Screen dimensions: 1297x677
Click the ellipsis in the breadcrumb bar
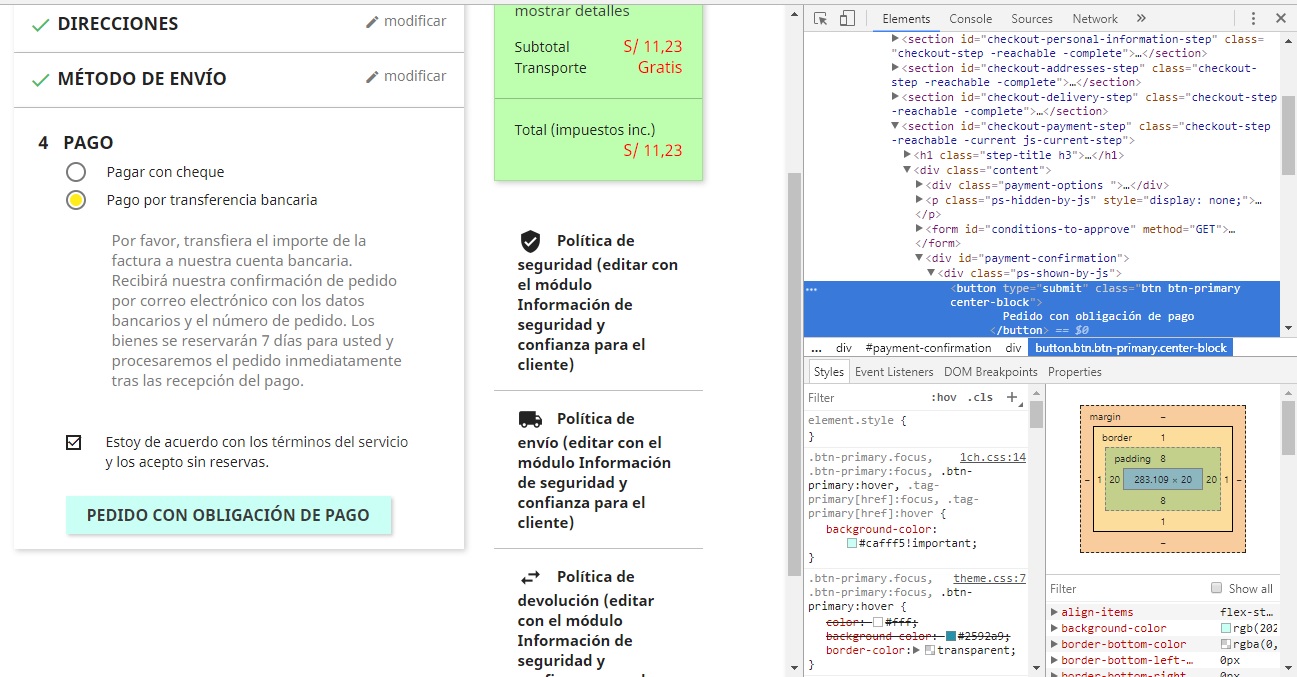coord(816,348)
